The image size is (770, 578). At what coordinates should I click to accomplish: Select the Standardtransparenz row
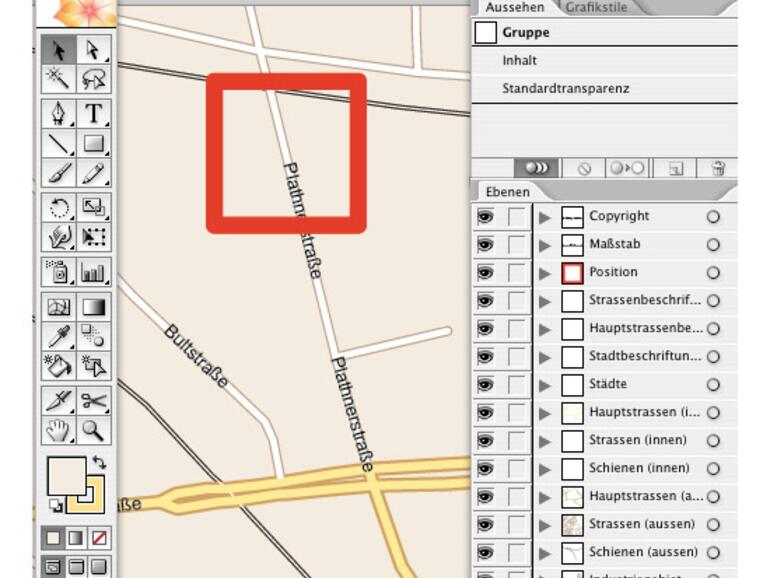coord(605,88)
